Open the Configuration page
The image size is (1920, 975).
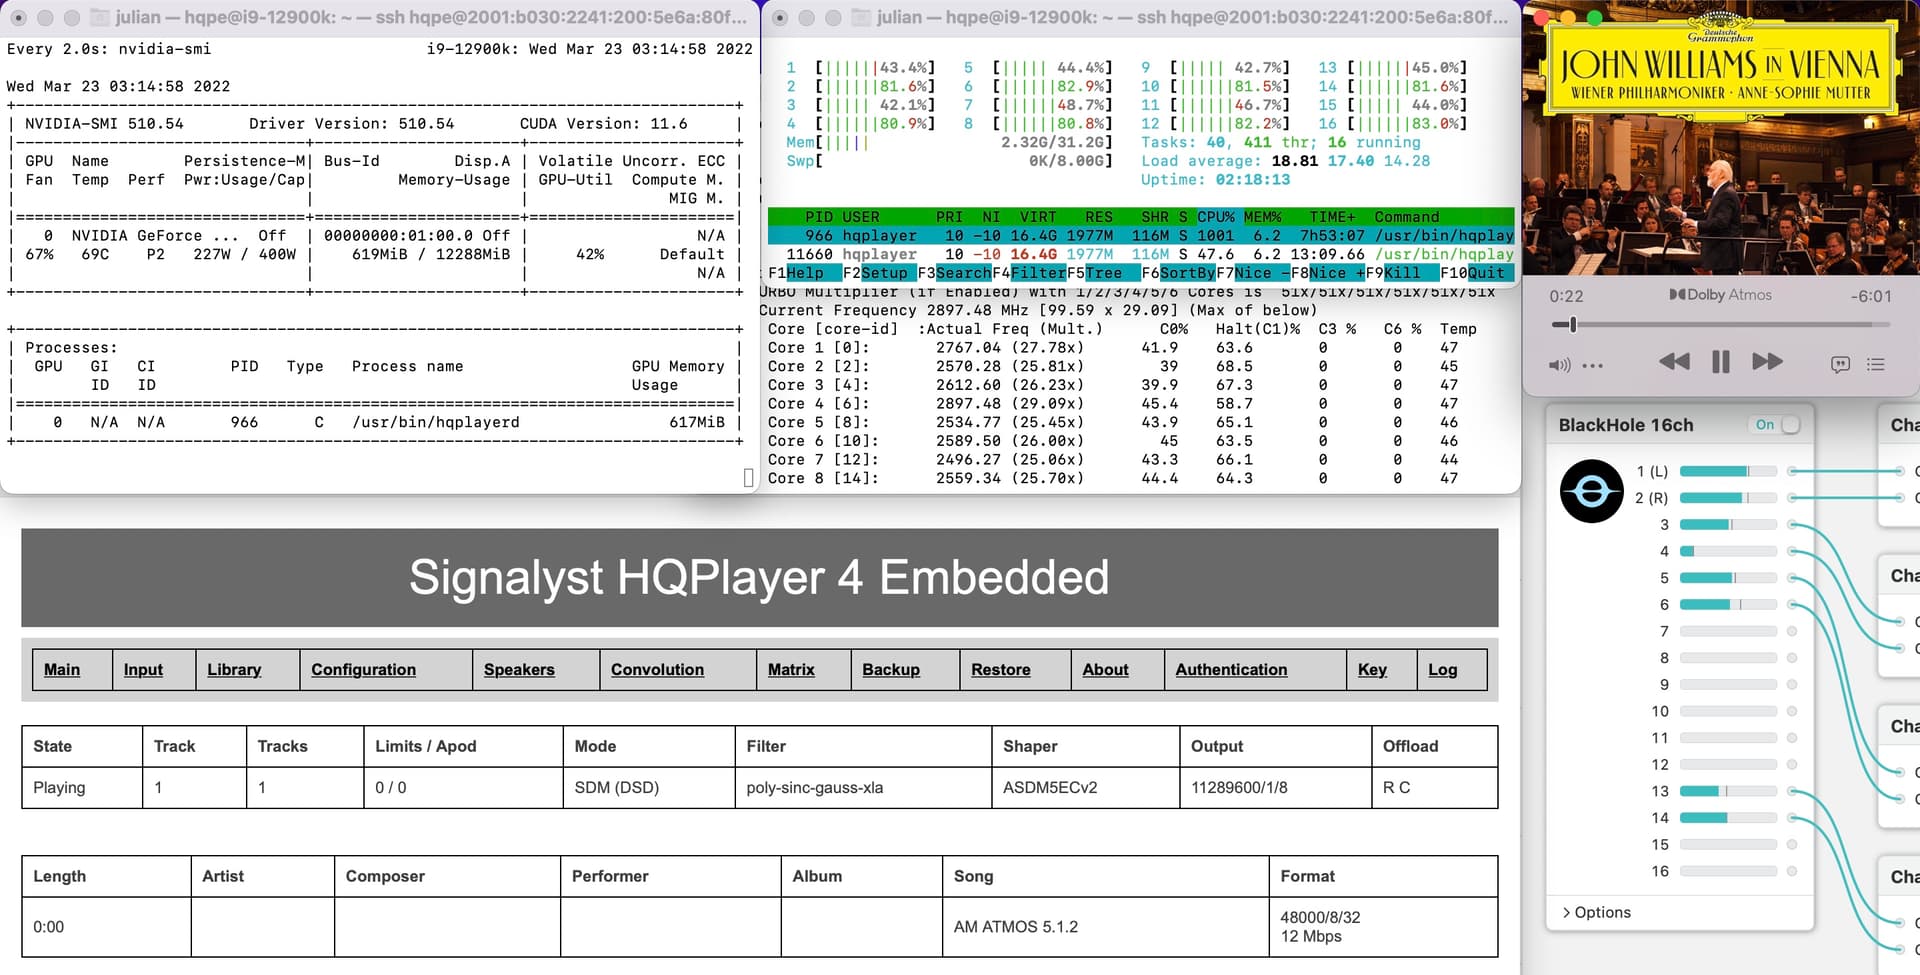point(363,669)
